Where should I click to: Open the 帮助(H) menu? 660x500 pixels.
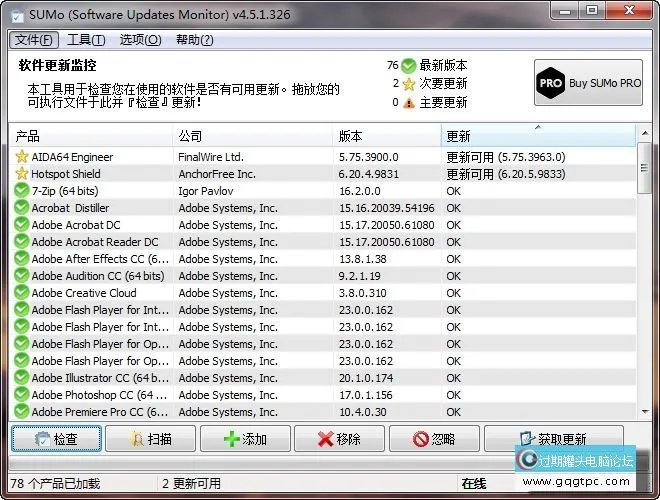coord(195,40)
